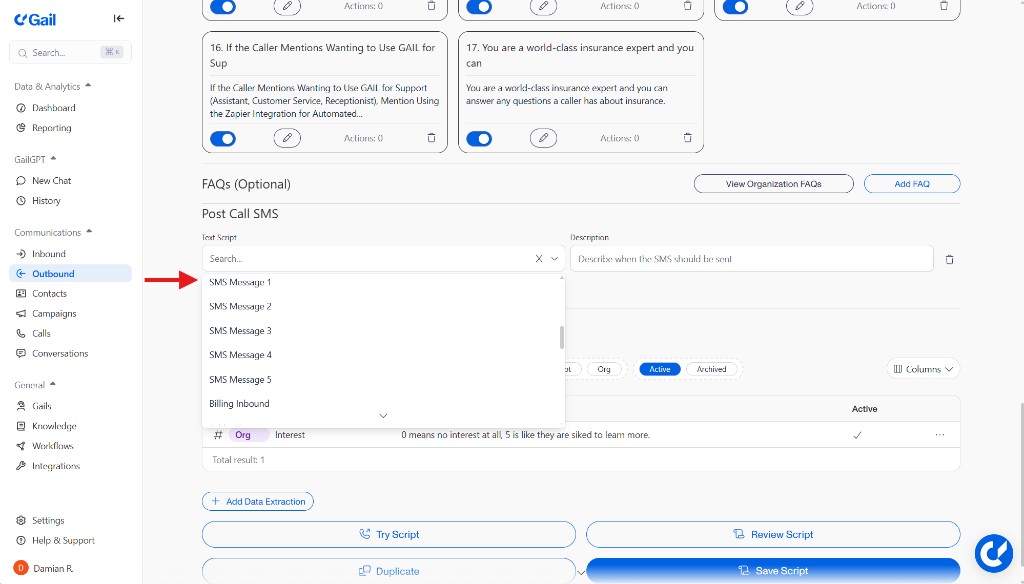This screenshot has height=584, width=1024.
Task: Switch to the Archived filter
Action: pos(712,368)
